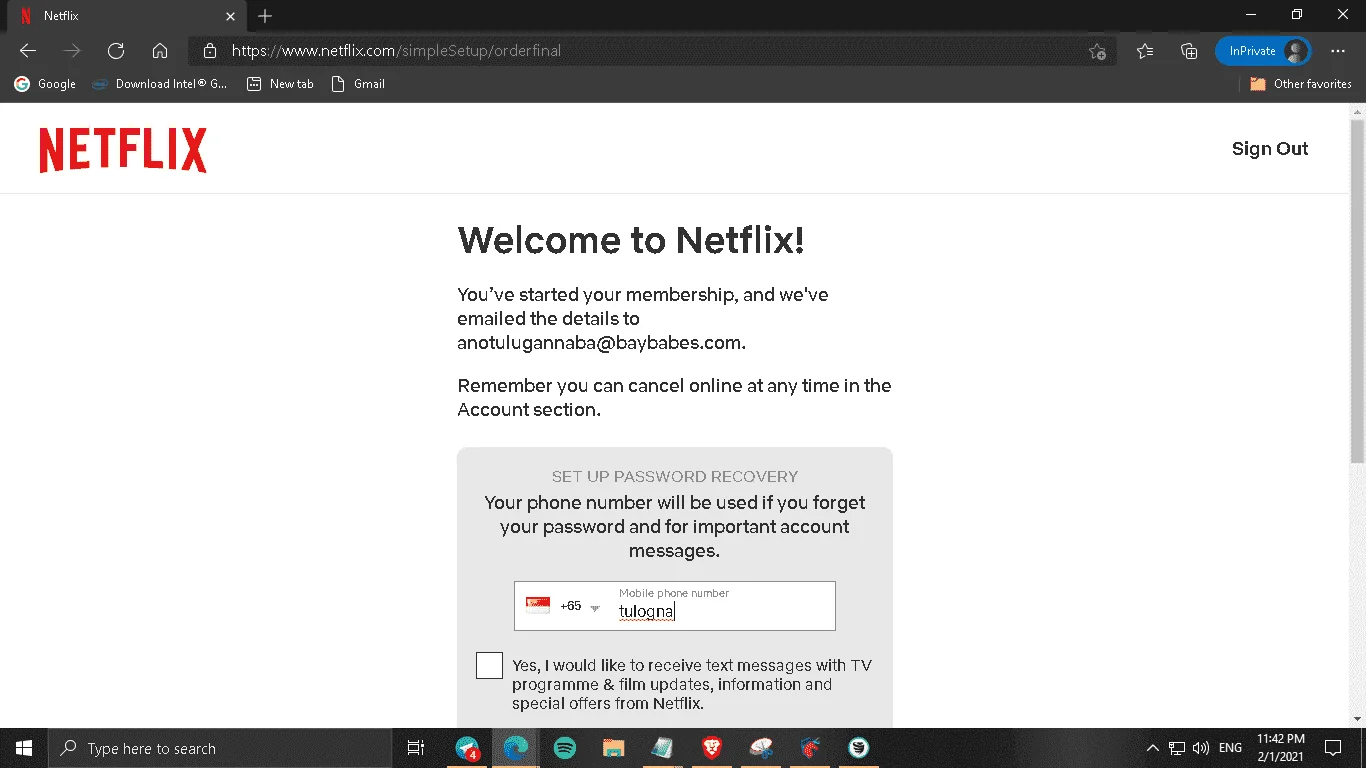Click ENG language indicator

click(1231, 748)
